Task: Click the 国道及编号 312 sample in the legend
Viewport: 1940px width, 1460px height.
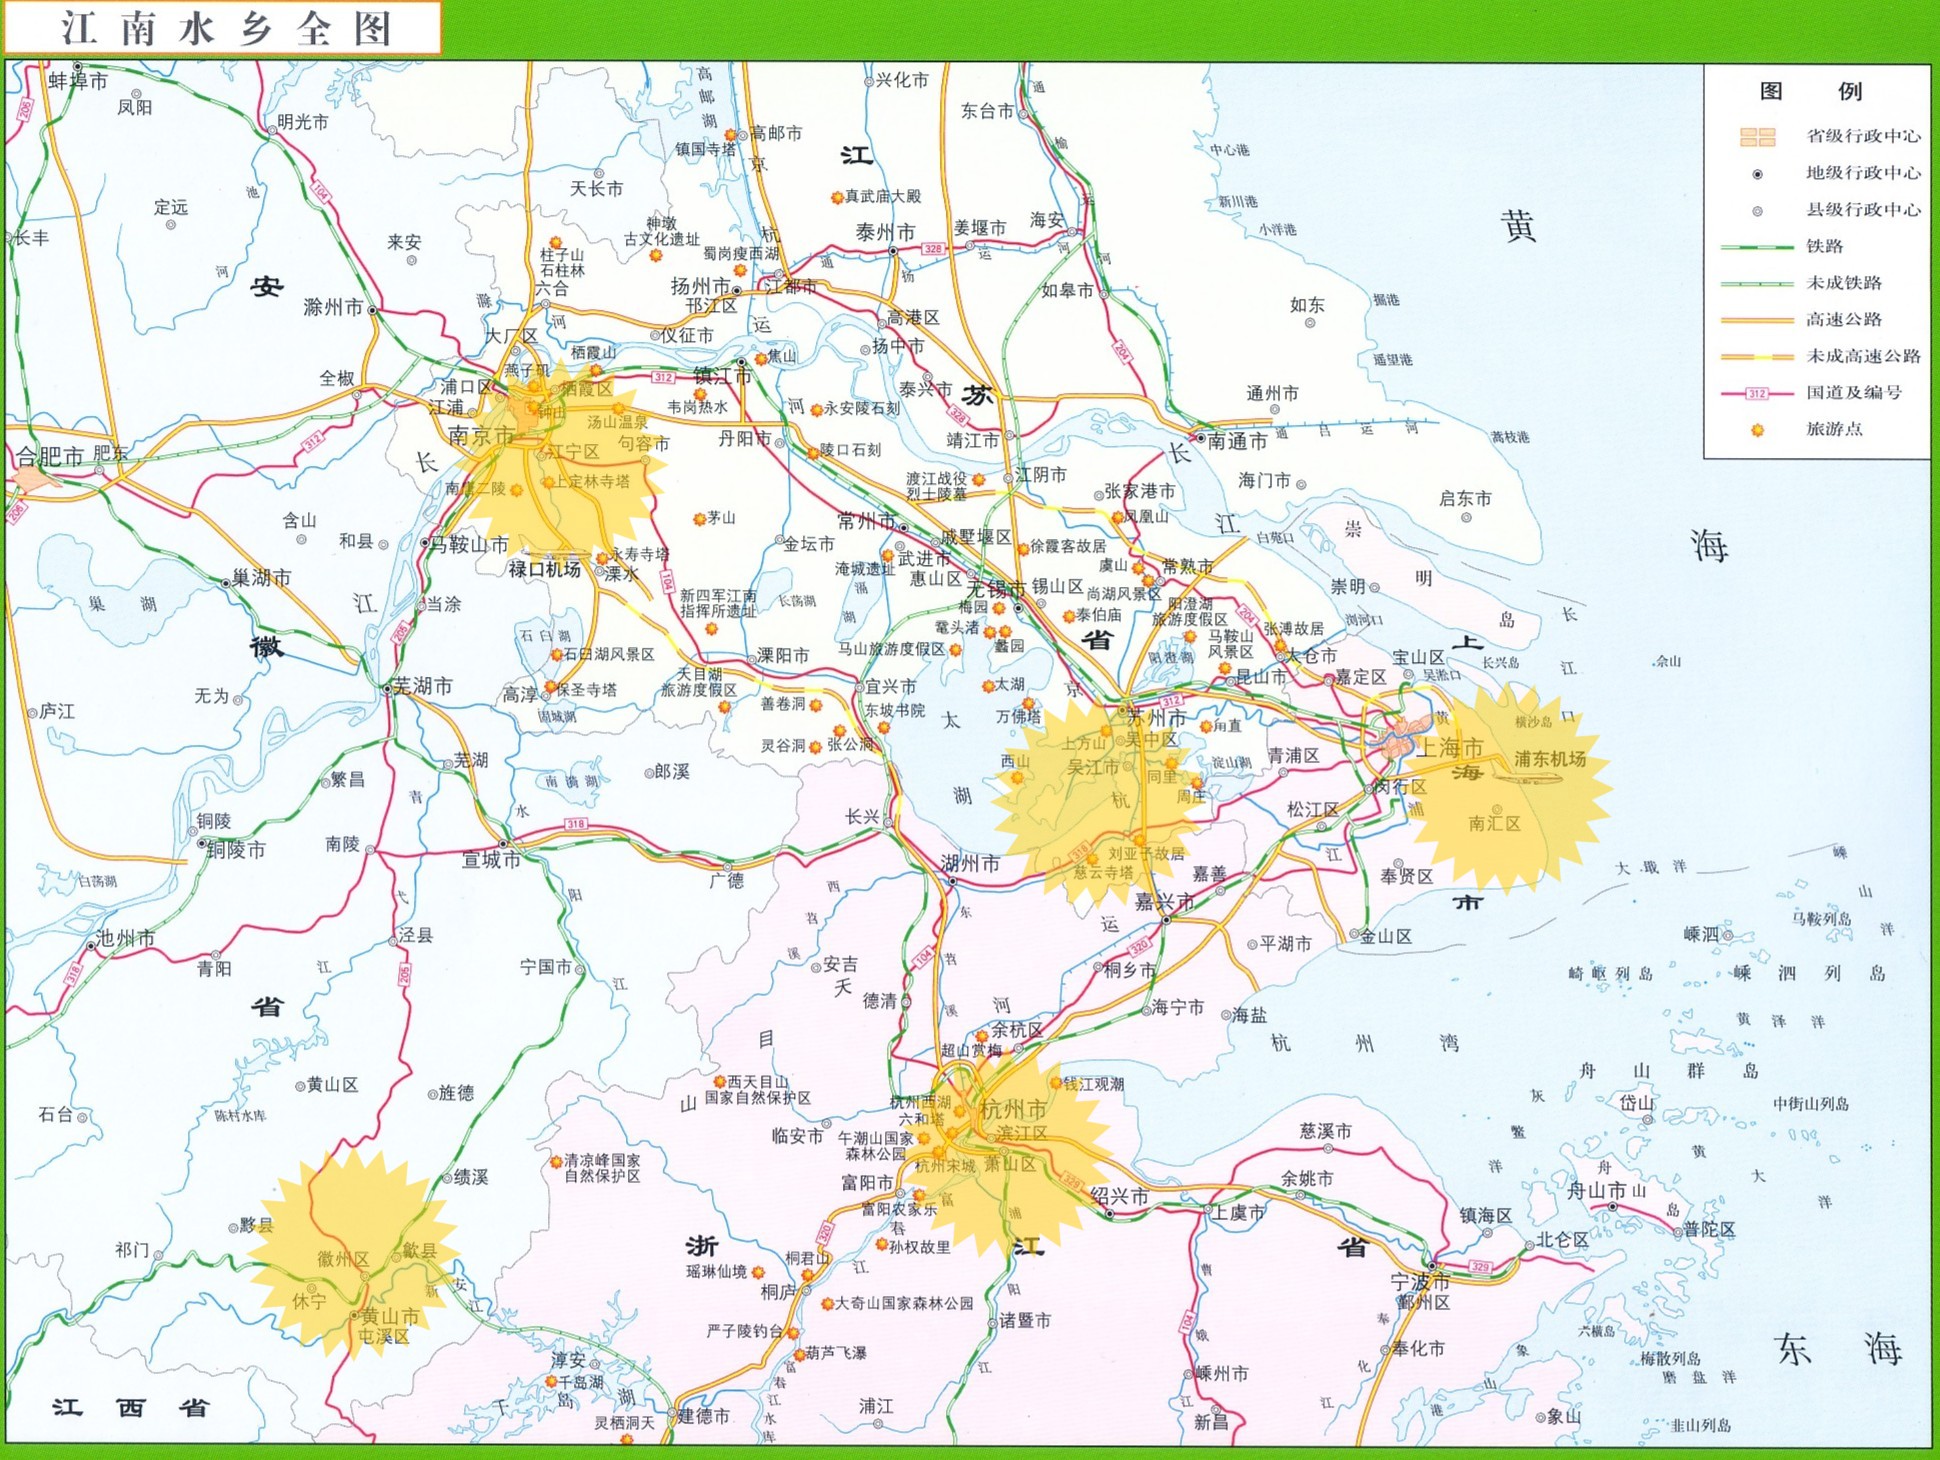Action: pyautogui.click(x=1756, y=393)
